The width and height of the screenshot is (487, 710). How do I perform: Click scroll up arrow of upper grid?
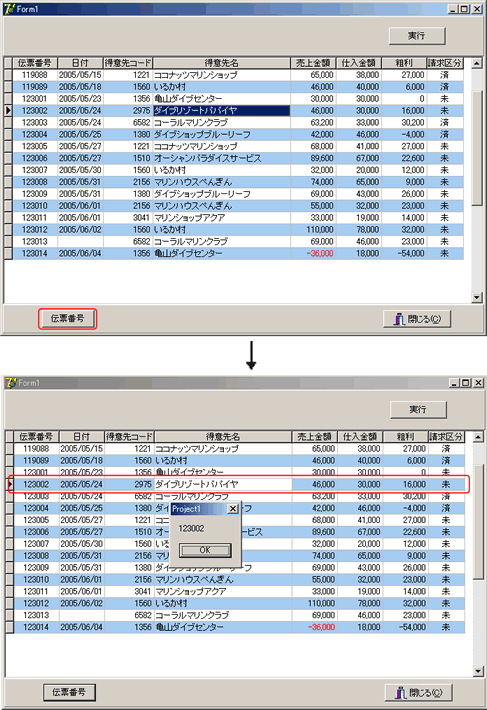pos(477,63)
